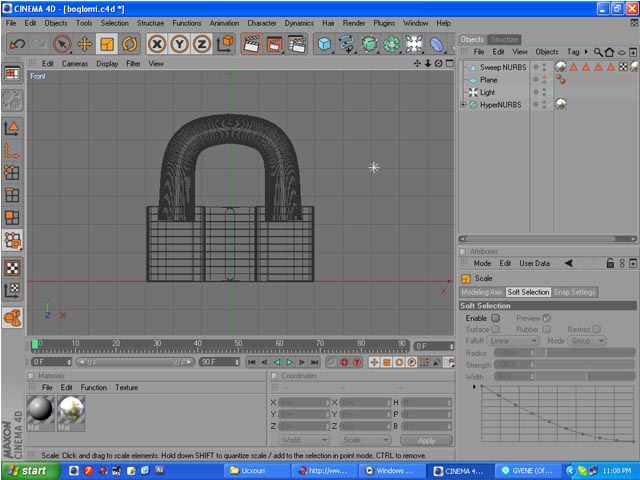Render to Picture Viewer icon
This screenshot has width=640, height=480.
pyautogui.click(x=274, y=44)
